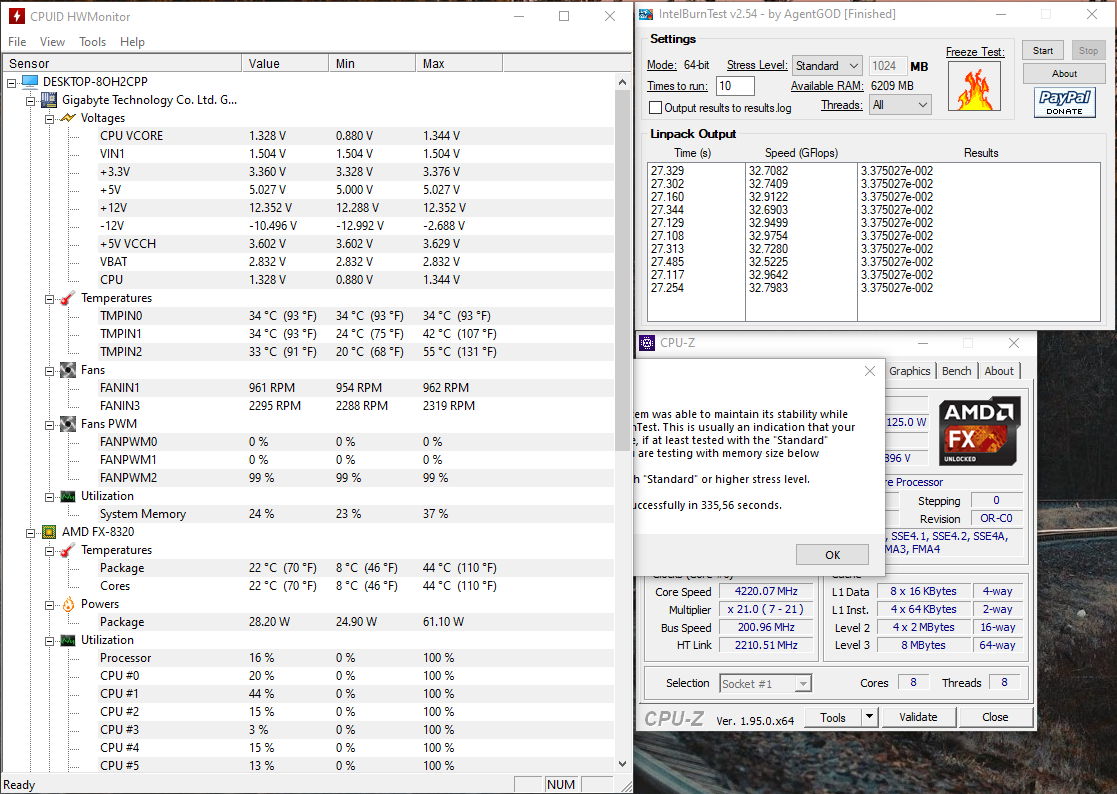The image size is (1117, 794).
Task: Click the CPU-Z title bar icon
Action: (x=647, y=343)
